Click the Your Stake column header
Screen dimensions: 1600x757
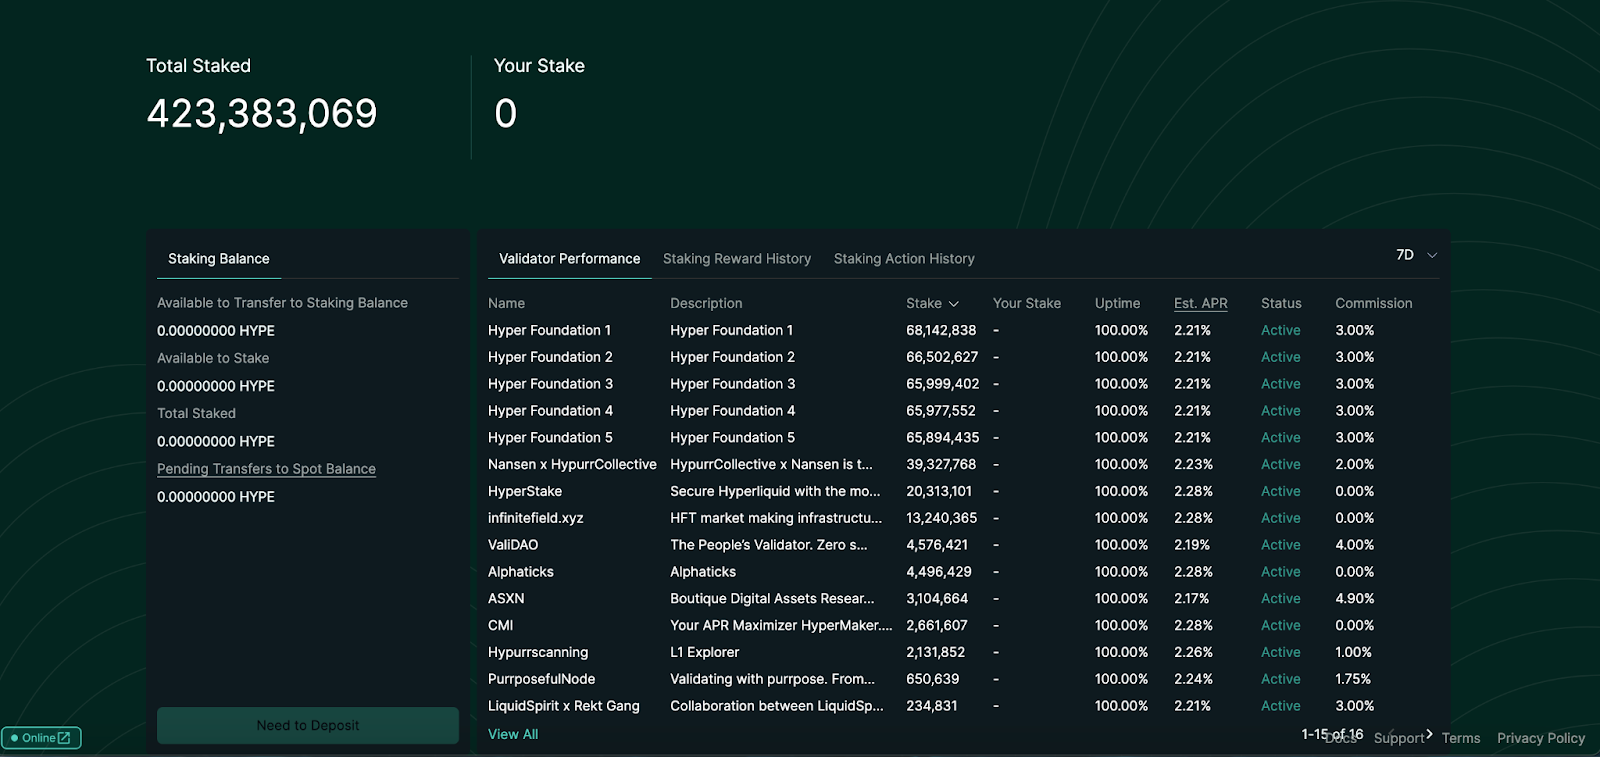(x=1027, y=303)
